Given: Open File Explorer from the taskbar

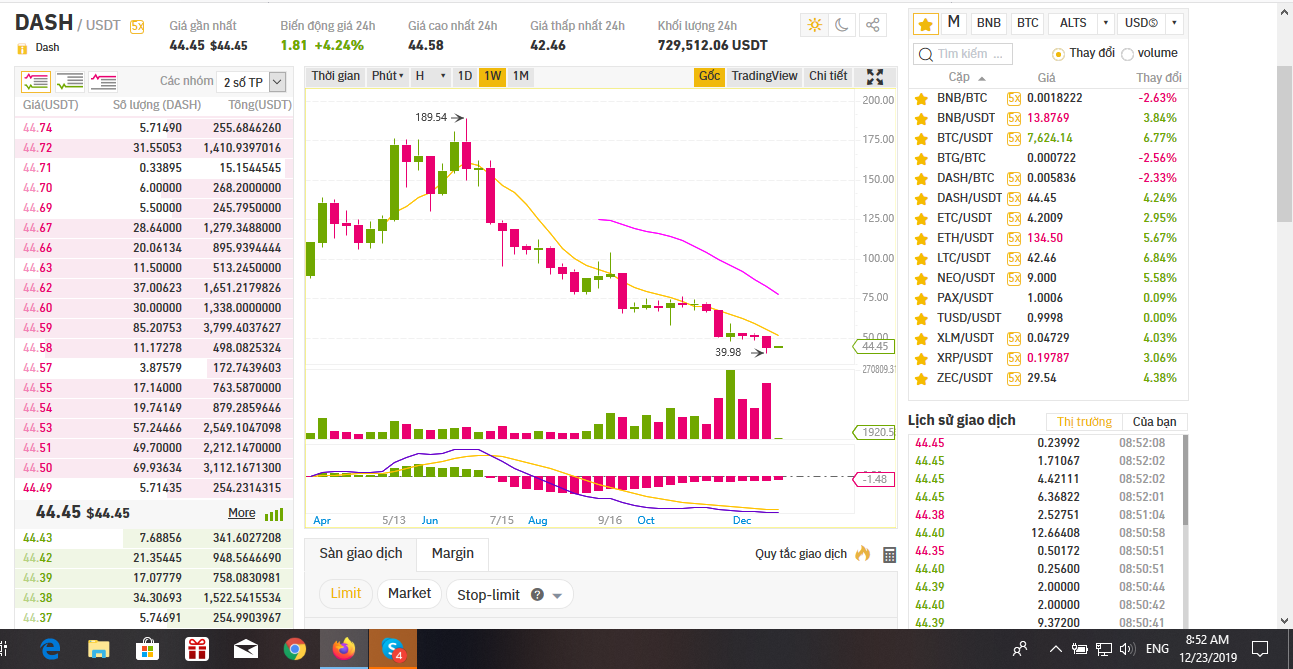Looking at the screenshot, I should click(99, 650).
